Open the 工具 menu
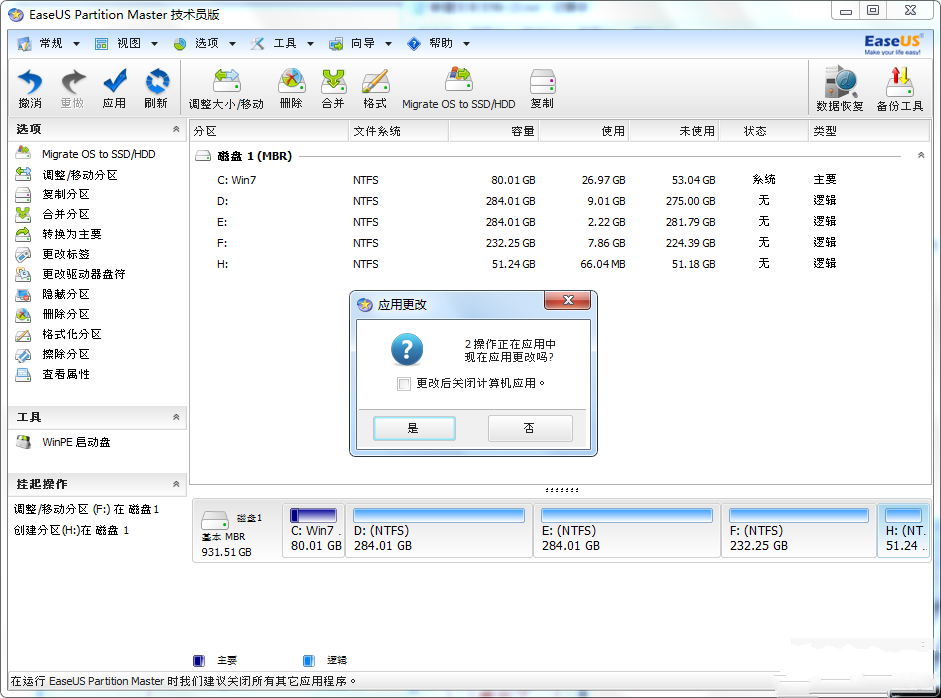 coord(283,43)
